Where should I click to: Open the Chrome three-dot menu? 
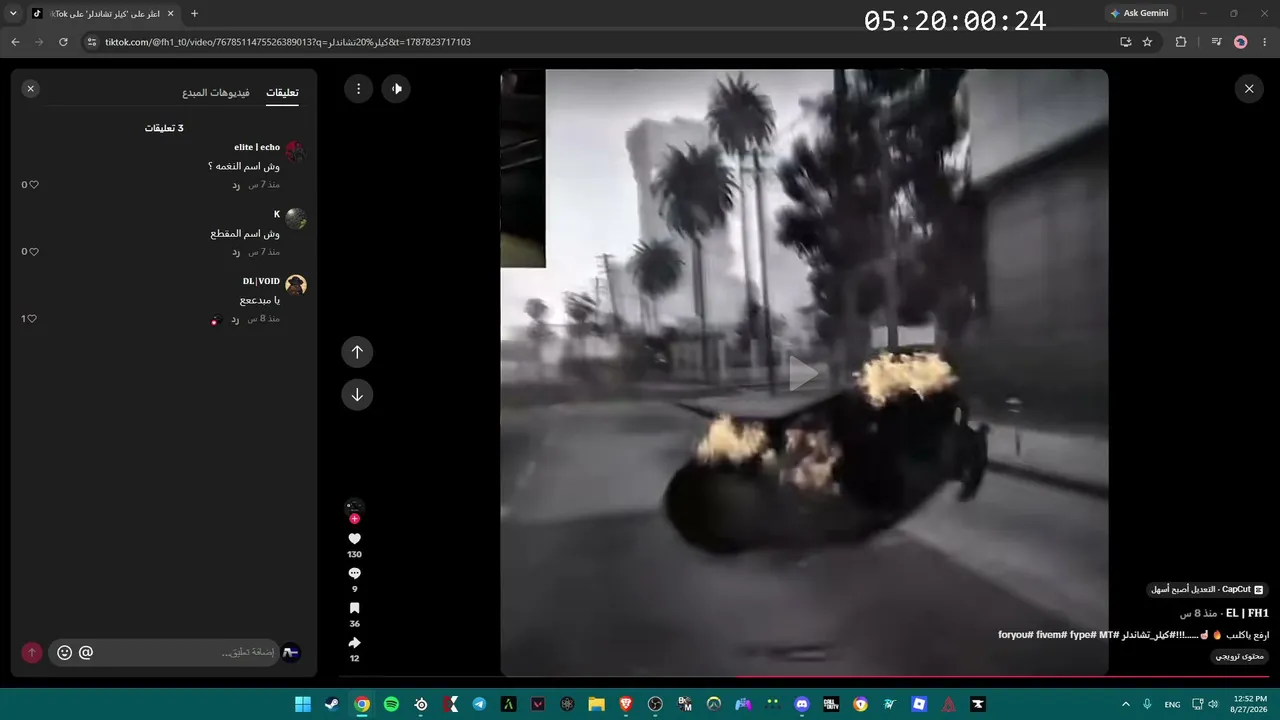point(1265,42)
